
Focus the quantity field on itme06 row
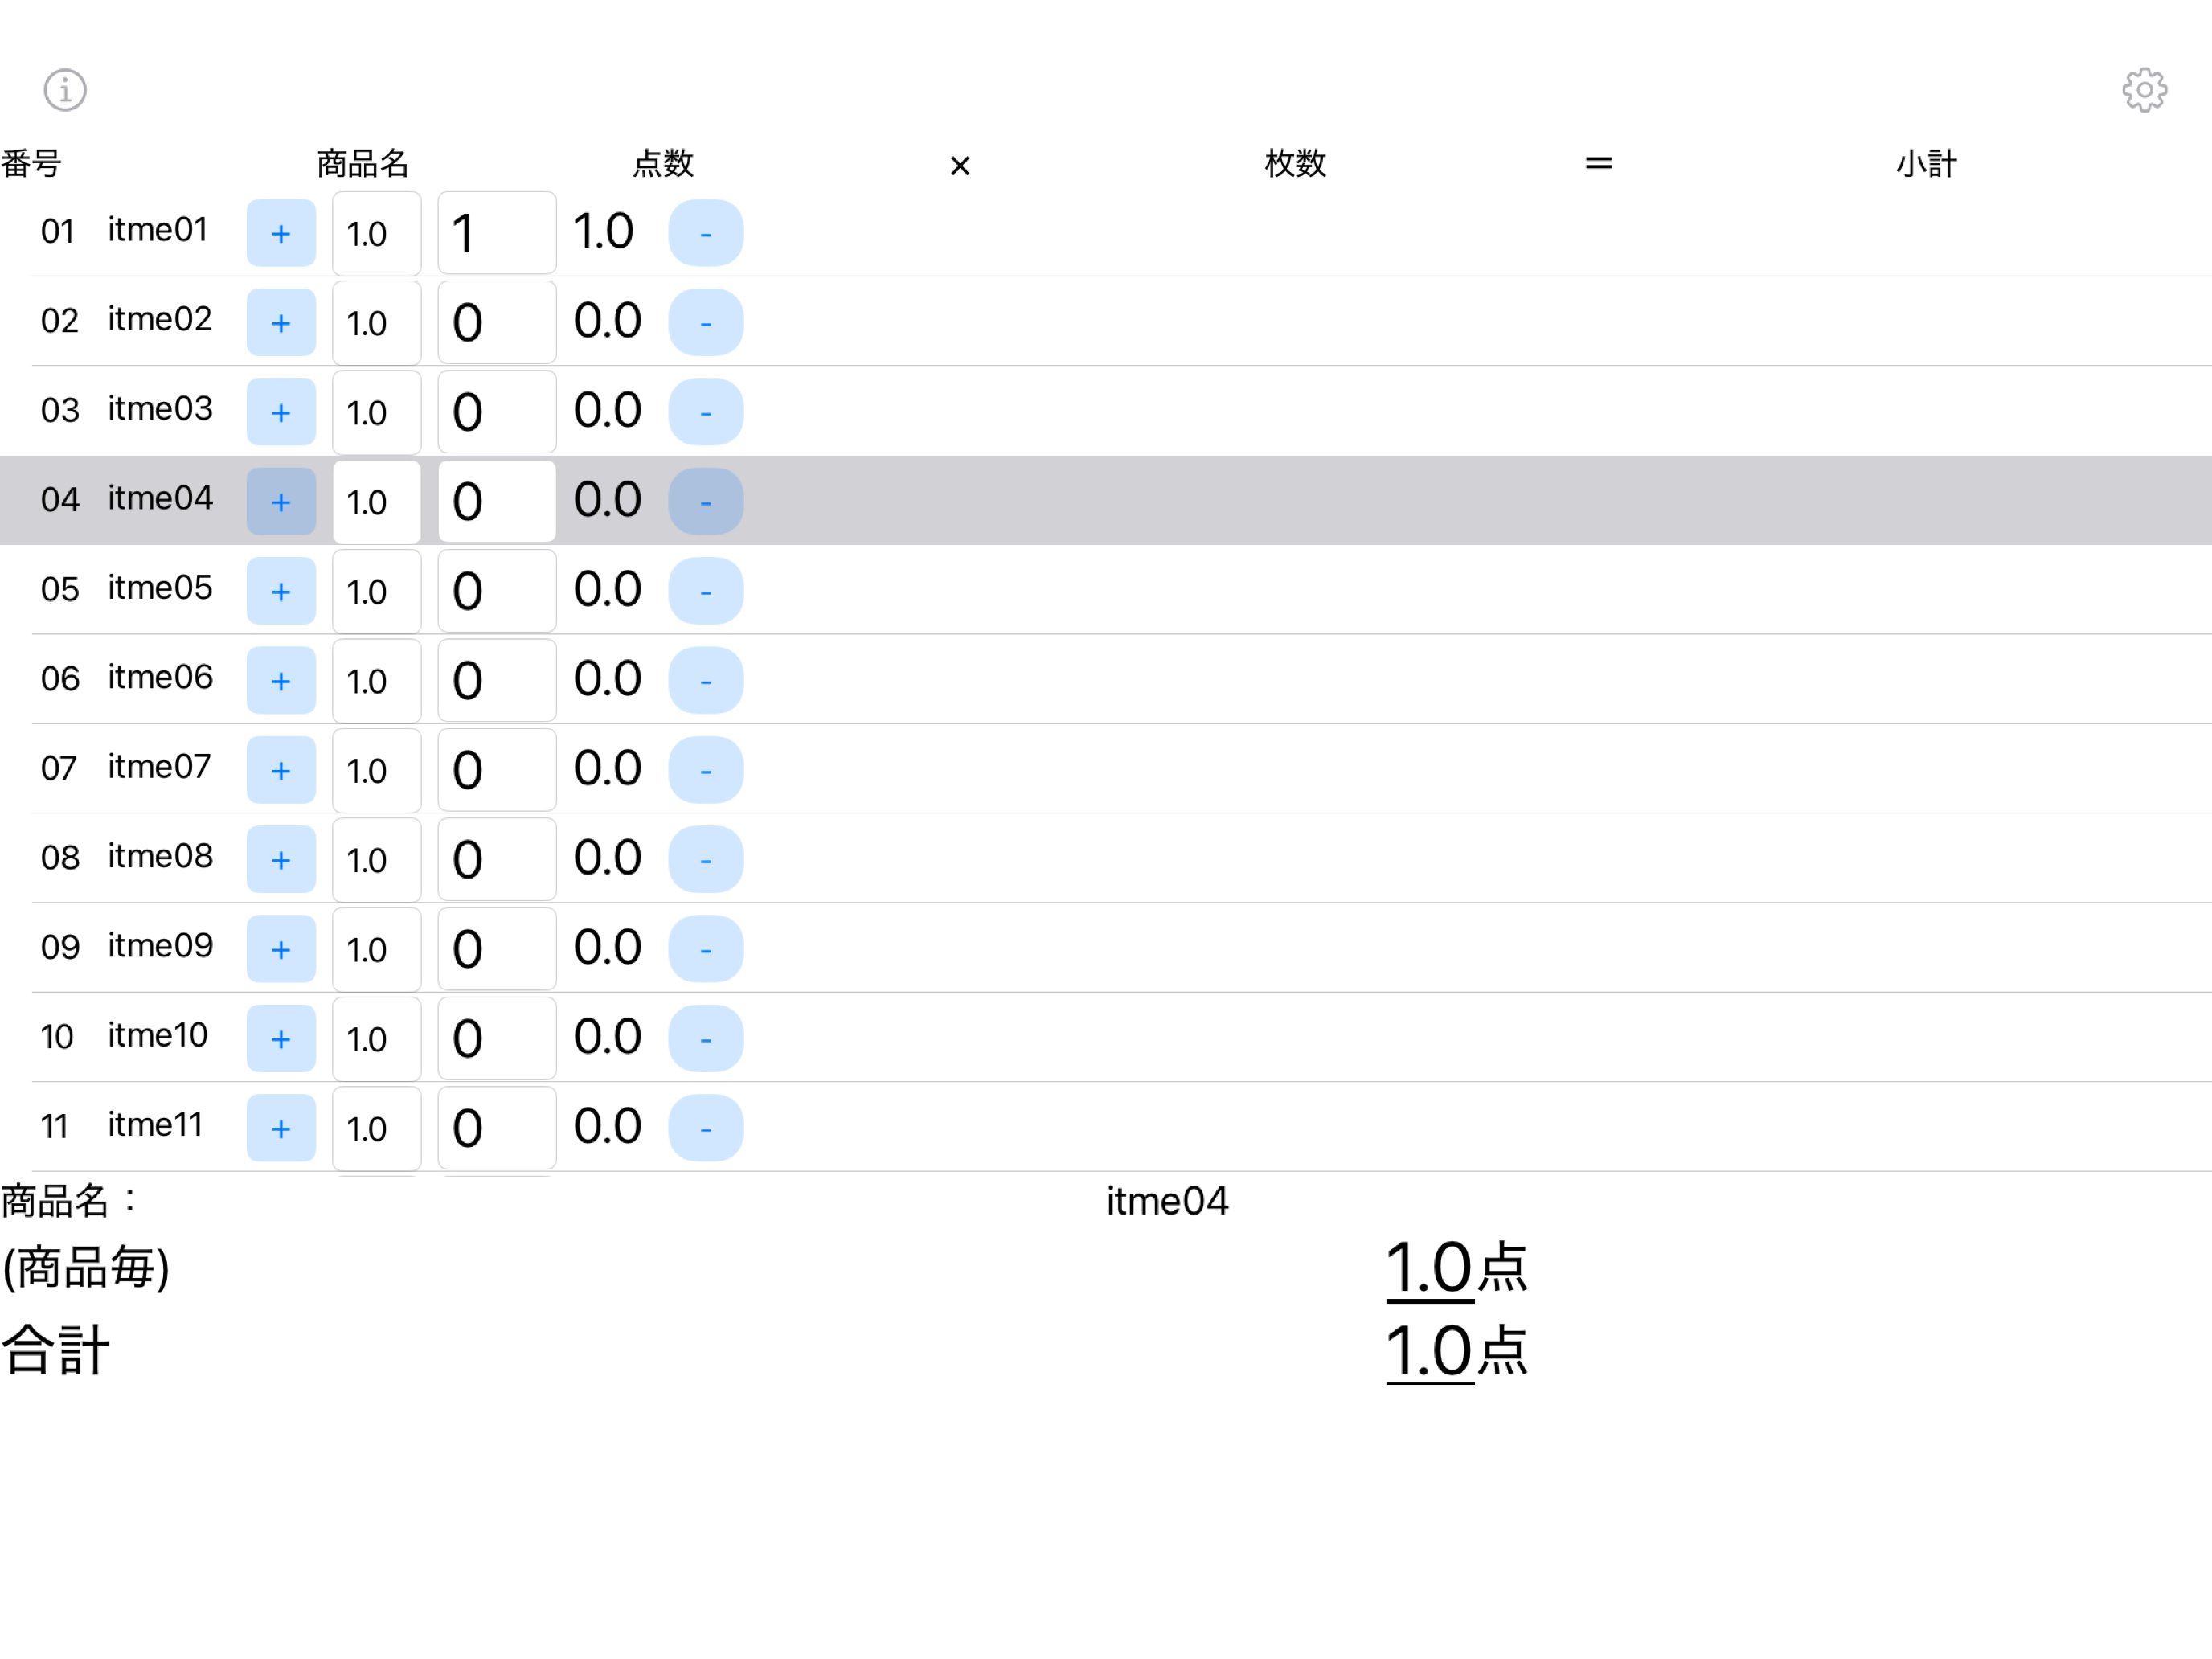coord(496,681)
